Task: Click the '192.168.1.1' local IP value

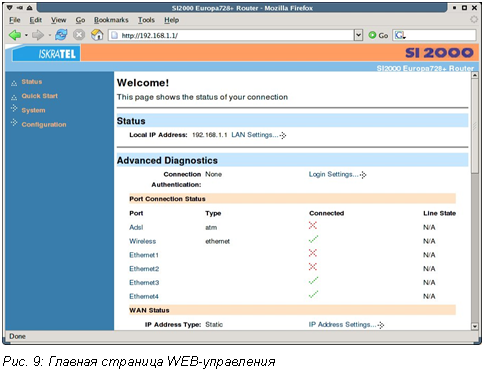Action: coord(210,135)
